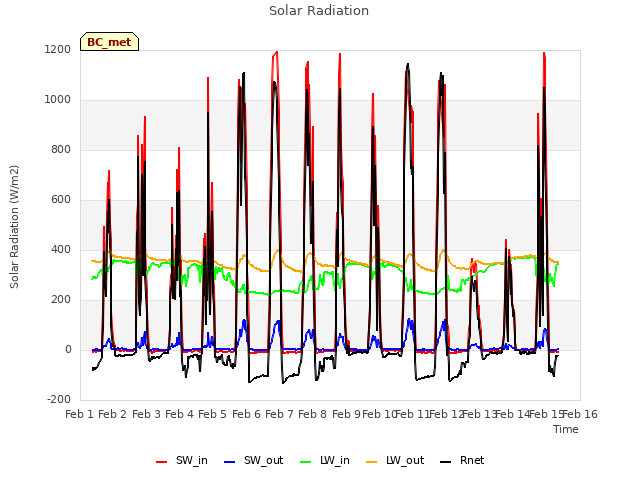640x480 pixels.
Task: Toggle the Rnet legend entry
Action: pyautogui.click(x=462, y=461)
